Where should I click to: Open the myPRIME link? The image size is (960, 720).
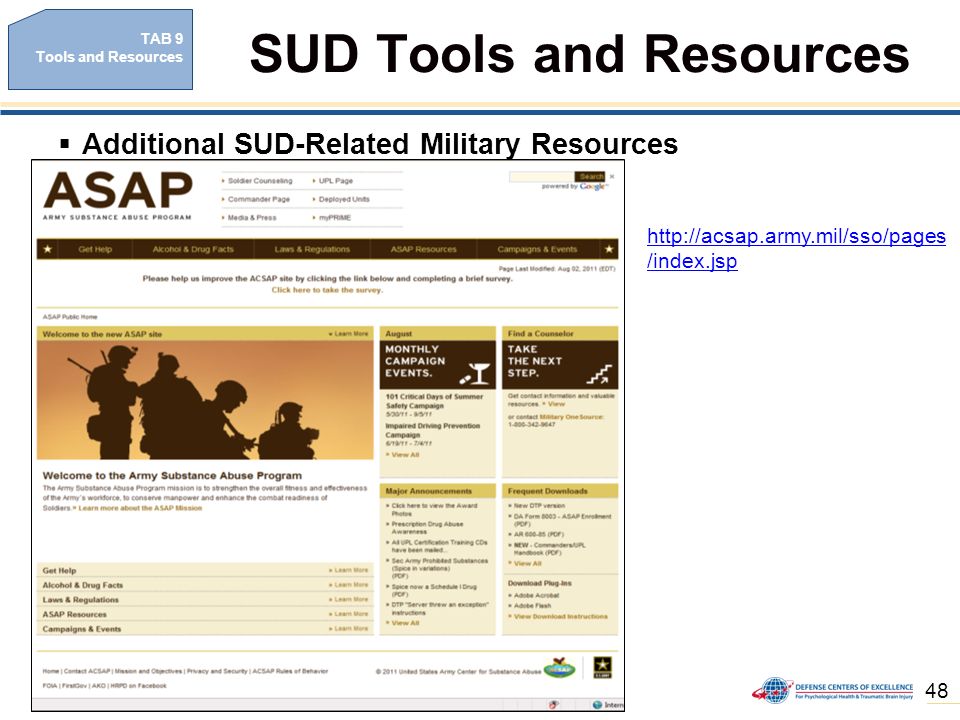click(335, 217)
